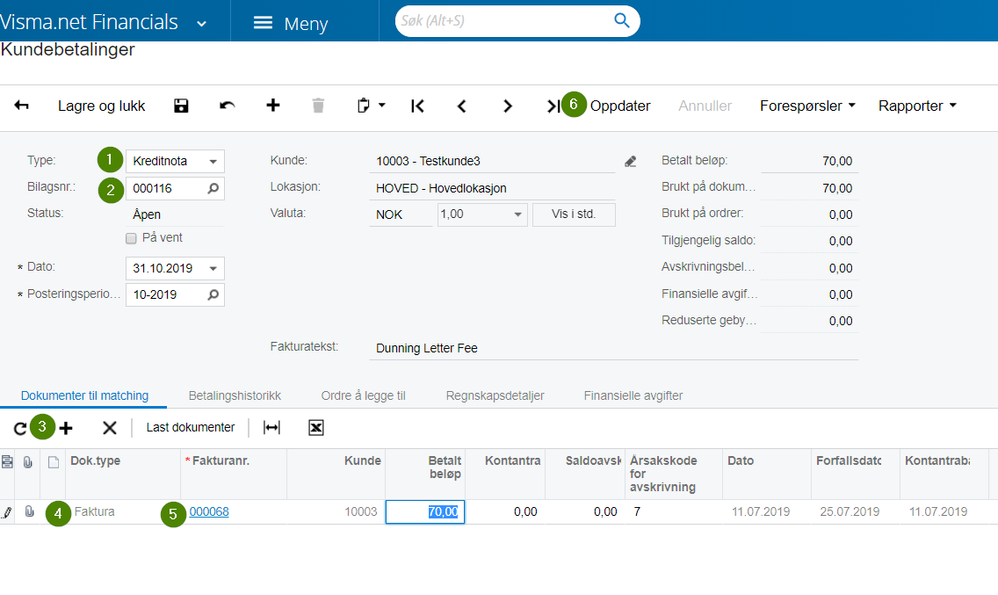The height and width of the screenshot is (595, 998).
Task: Click the NOK currency field
Action: pyautogui.click(x=401, y=215)
